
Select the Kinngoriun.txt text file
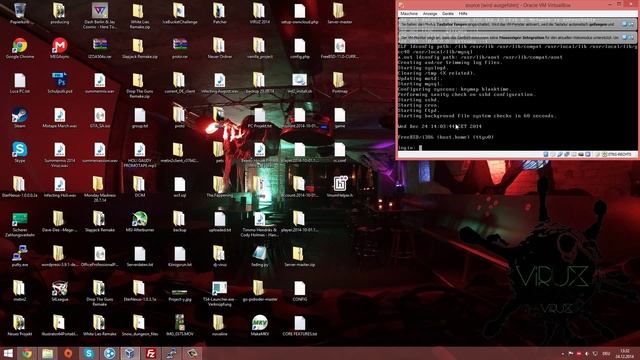pyautogui.click(x=180, y=257)
